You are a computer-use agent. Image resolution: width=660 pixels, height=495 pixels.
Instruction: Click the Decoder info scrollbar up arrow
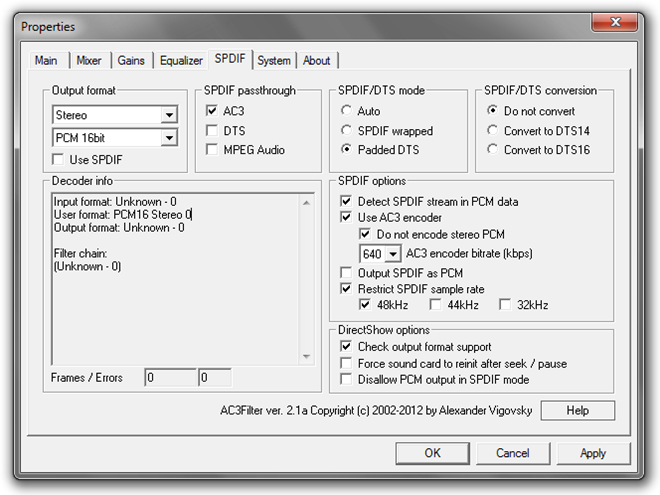point(306,203)
